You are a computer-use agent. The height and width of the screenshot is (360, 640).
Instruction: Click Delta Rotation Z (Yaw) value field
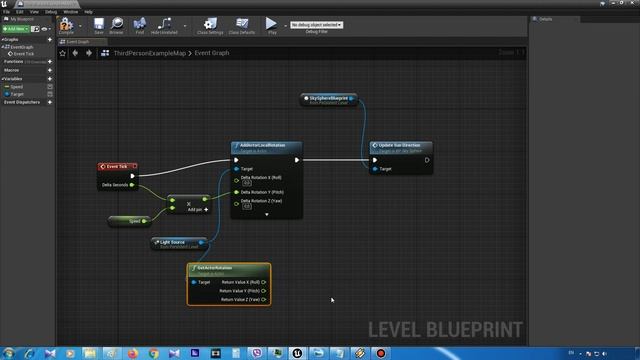[247, 206]
